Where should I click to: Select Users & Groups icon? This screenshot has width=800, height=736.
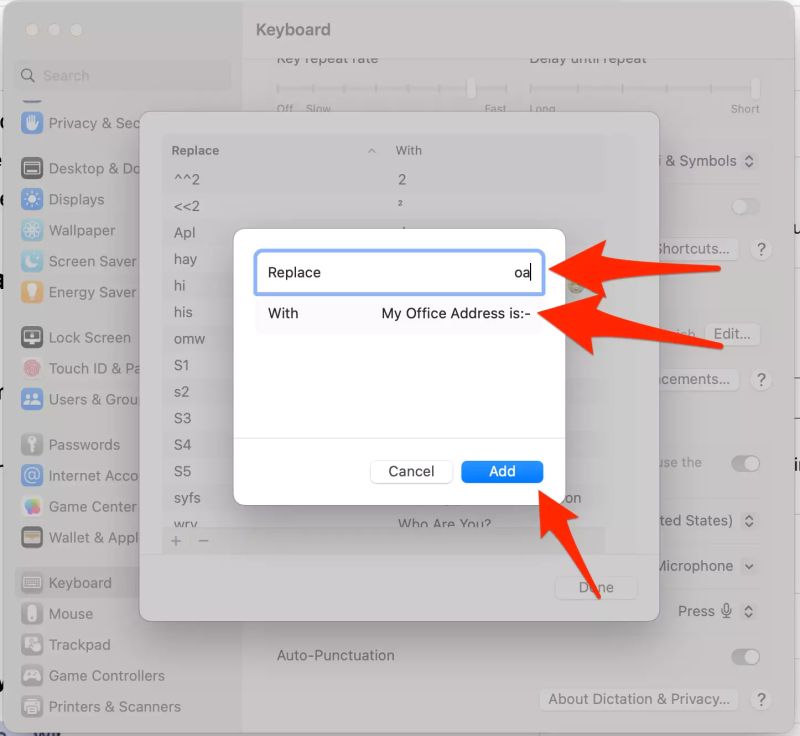point(32,399)
